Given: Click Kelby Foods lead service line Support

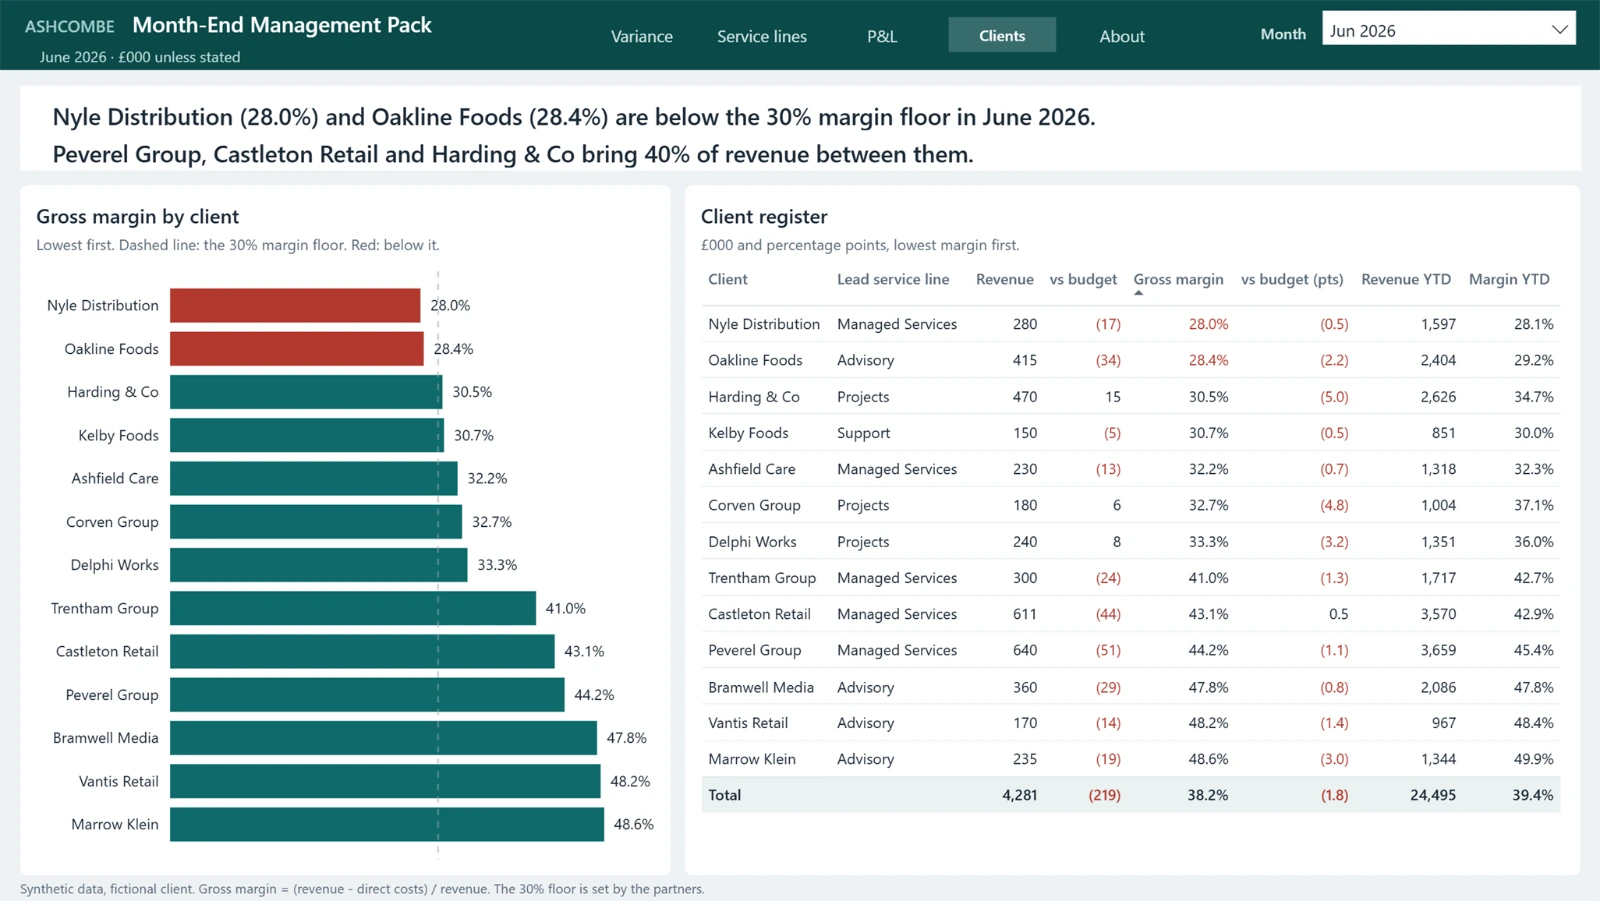Looking at the screenshot, I should 863,433.
